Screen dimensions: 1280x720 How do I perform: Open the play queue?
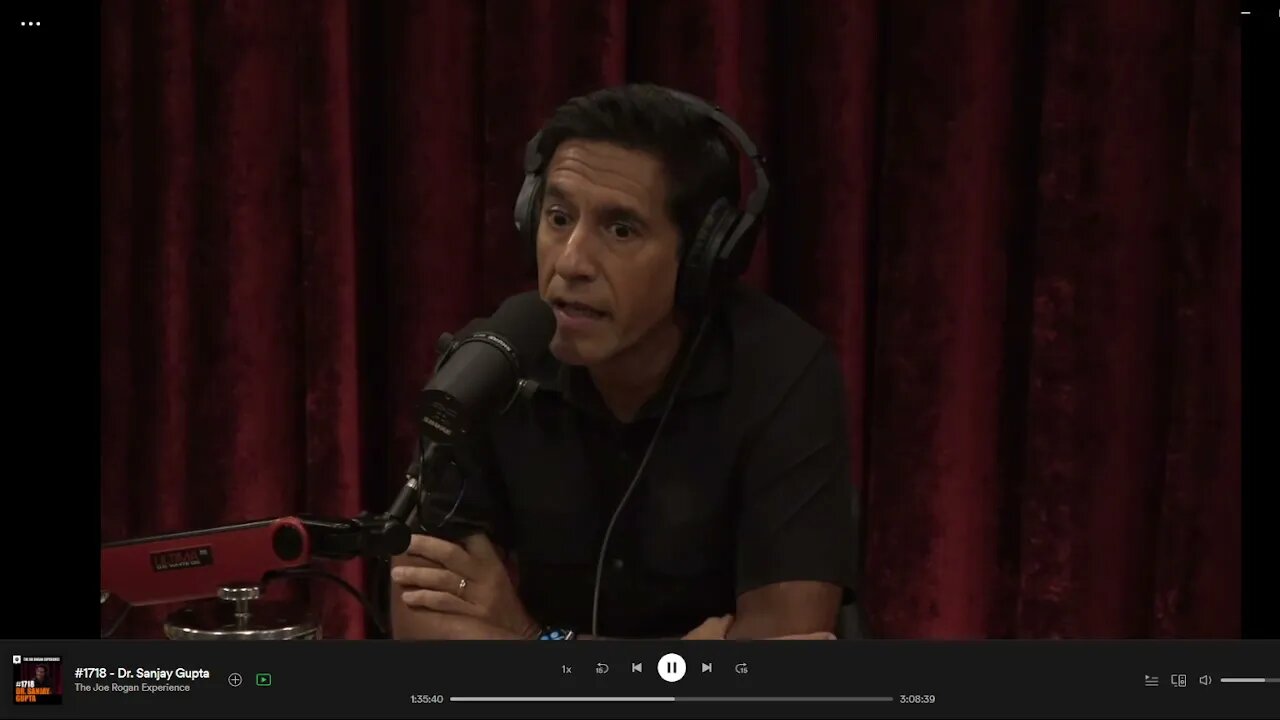click(x=1151, y=680)
